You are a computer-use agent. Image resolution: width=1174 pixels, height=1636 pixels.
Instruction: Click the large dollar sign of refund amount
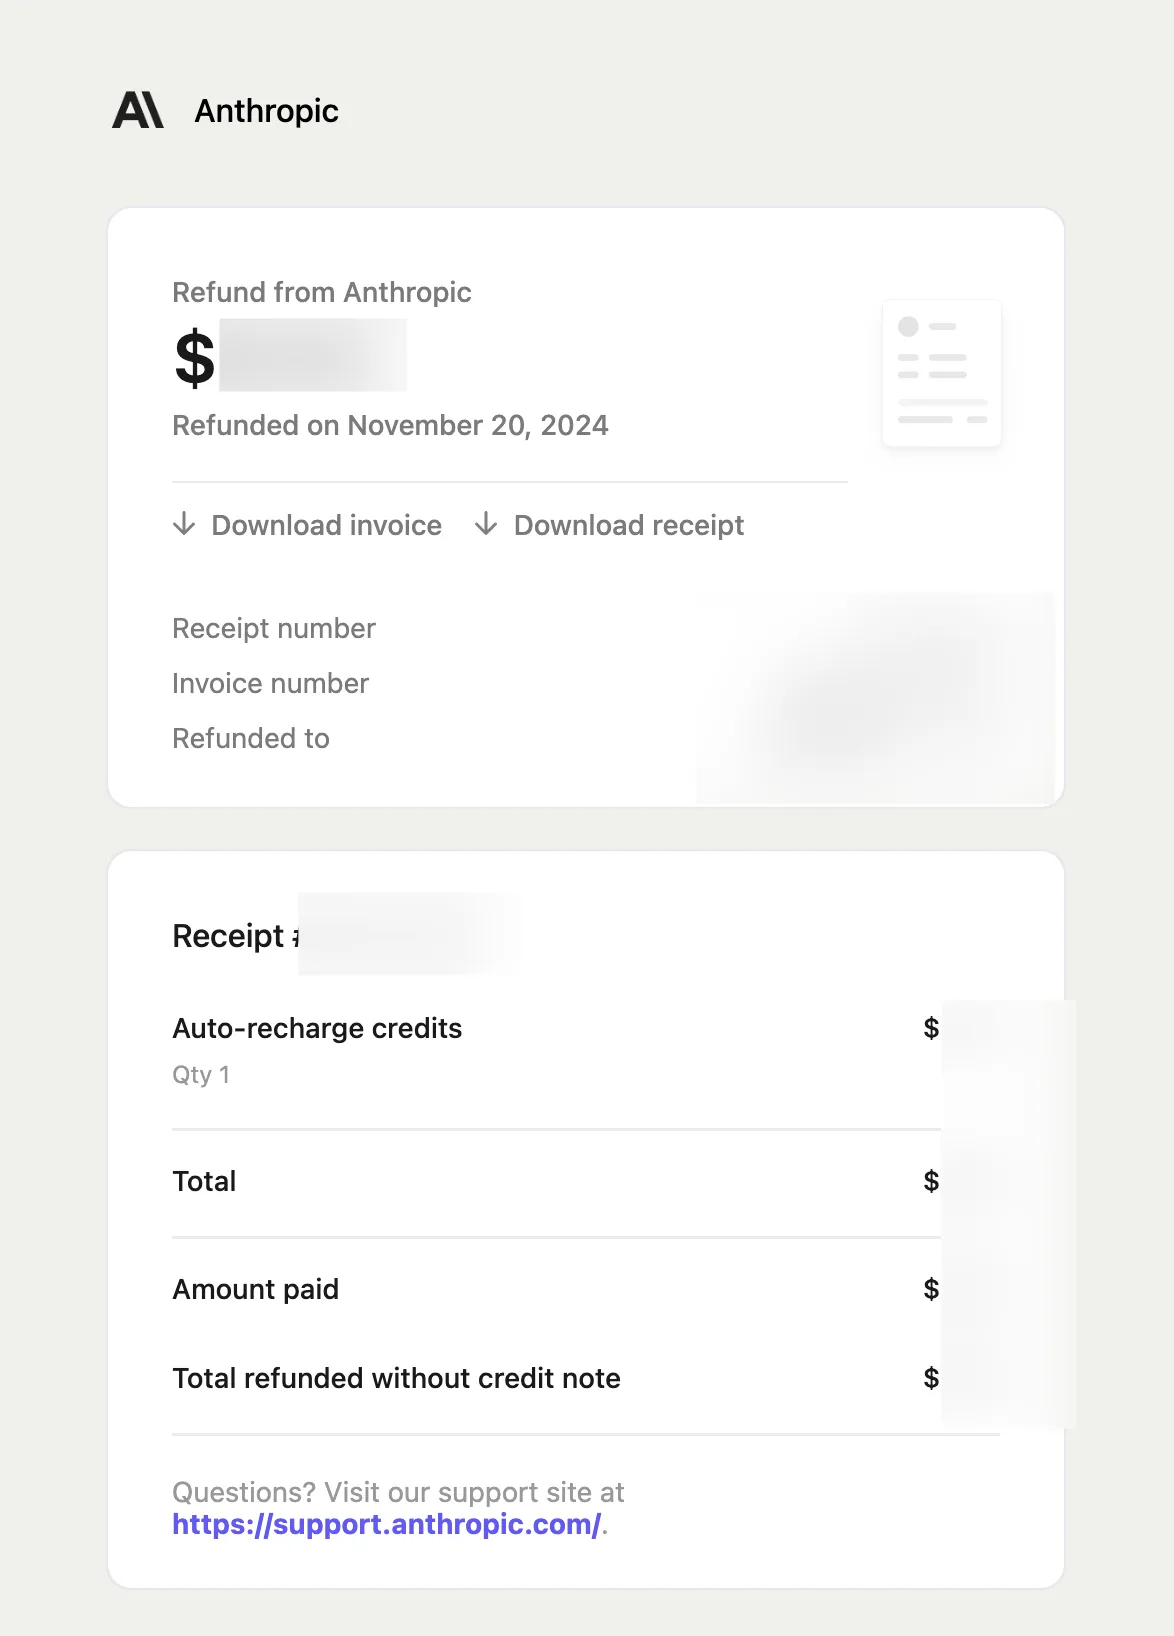pyautogui.click(x=194, y=358)
